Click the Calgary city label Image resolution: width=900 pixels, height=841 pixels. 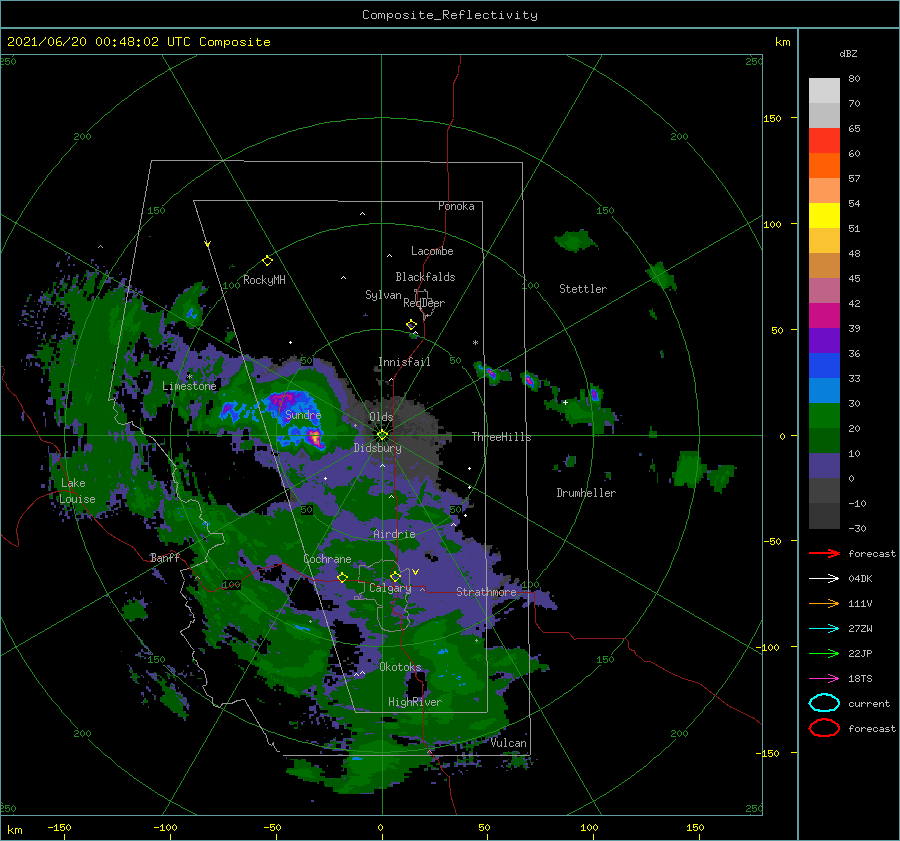[x=390, y=588]
